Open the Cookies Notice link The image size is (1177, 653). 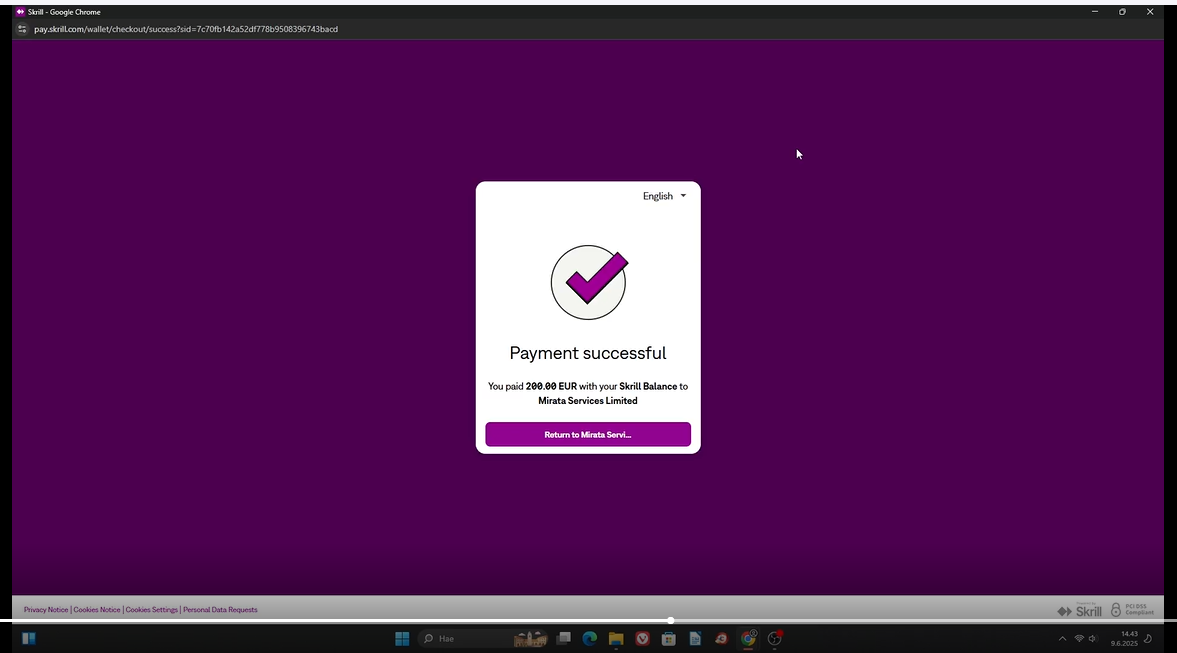97,609
